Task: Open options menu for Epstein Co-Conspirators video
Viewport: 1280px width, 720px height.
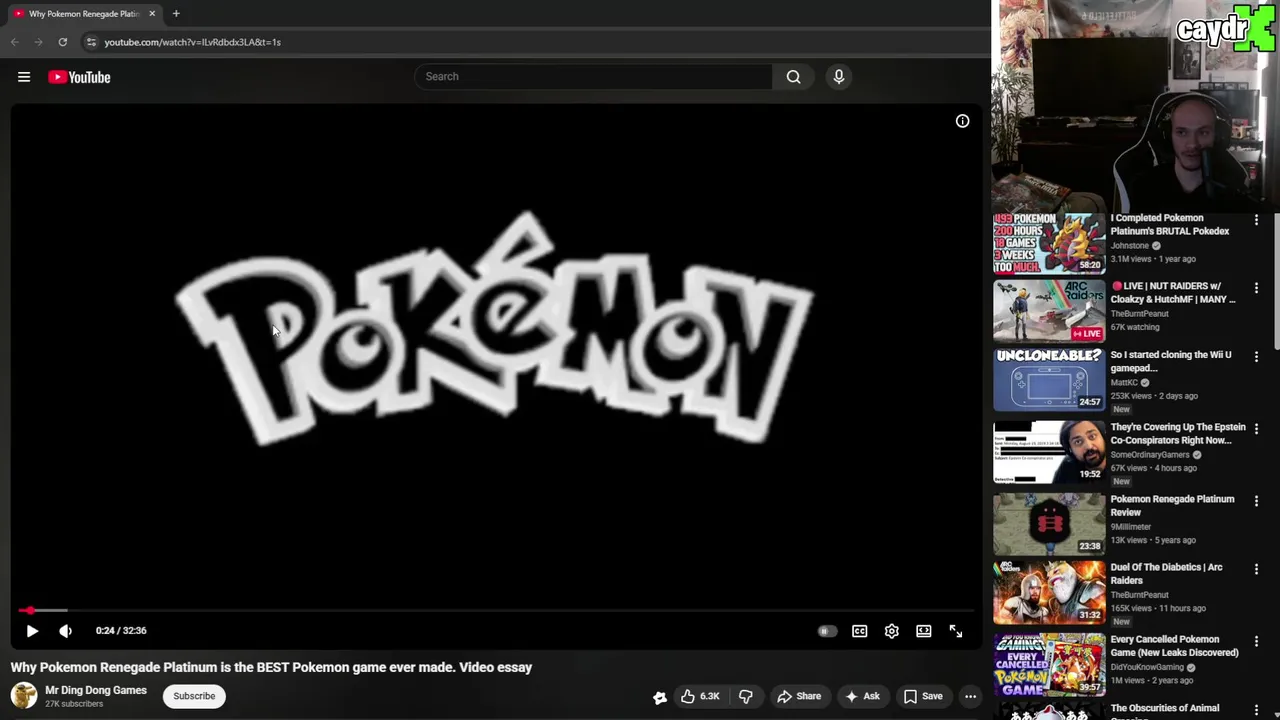Action: (x=1256, y=428)
